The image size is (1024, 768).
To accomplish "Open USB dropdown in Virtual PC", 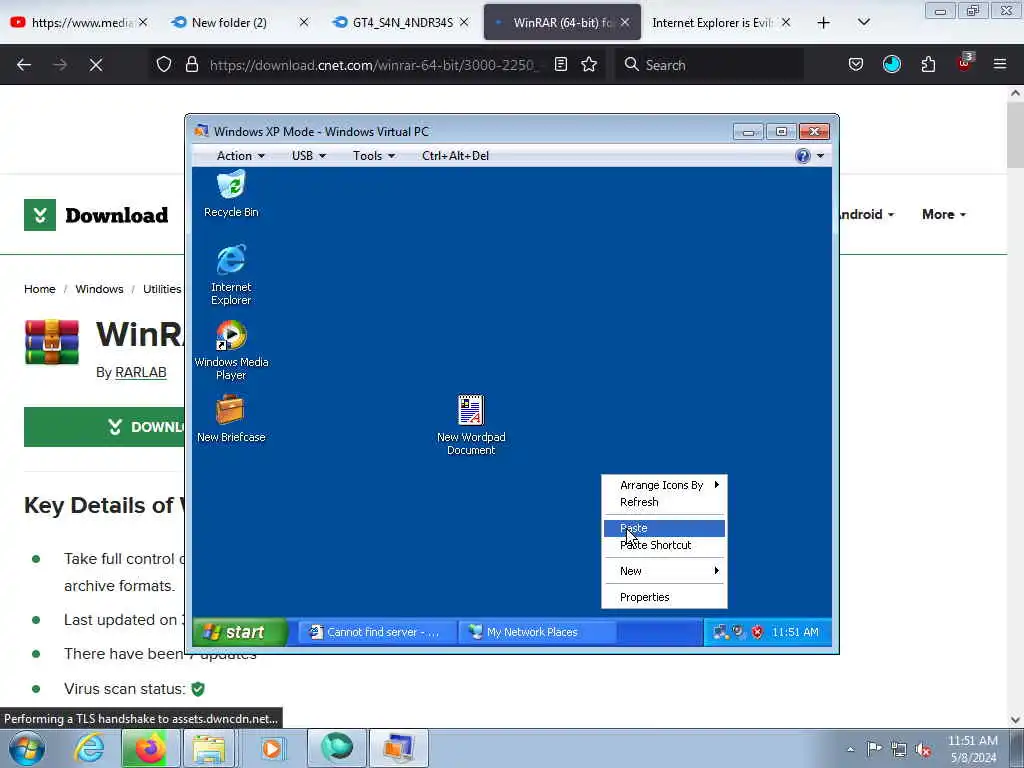I will click(308, 155).
